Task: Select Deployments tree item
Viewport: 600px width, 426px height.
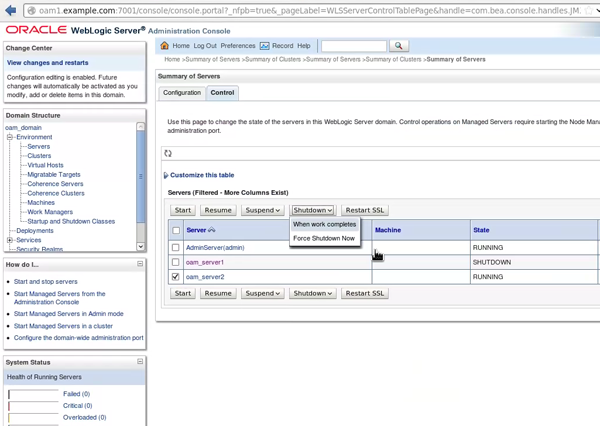Action: pos(35,230)
